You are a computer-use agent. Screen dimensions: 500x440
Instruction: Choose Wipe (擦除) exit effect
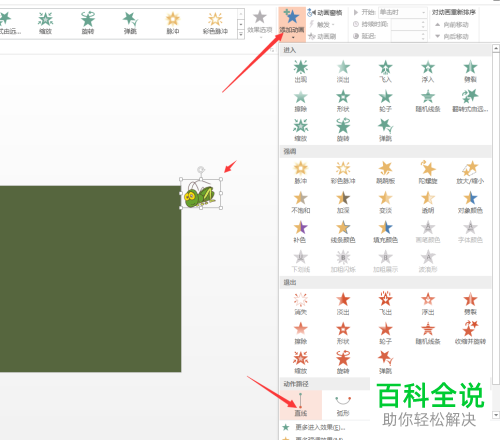click(x=300, y=333)
